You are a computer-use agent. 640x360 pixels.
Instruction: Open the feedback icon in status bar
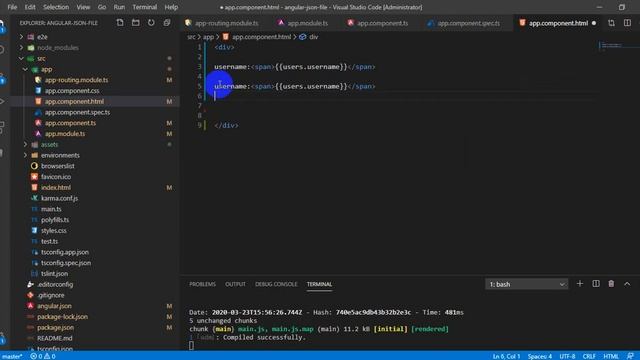pyautogui.click(x=630, y=356)
